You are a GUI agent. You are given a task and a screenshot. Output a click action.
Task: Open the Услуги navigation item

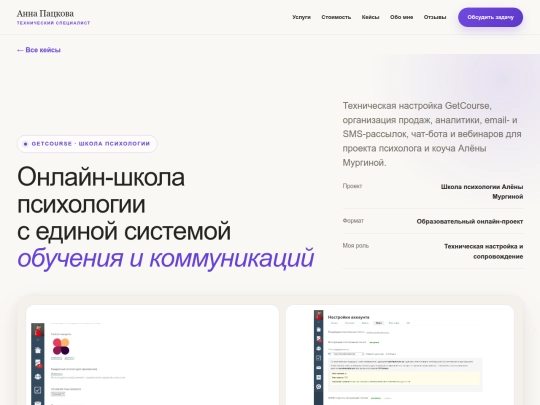pyautogui.click(x=301, y=17)
